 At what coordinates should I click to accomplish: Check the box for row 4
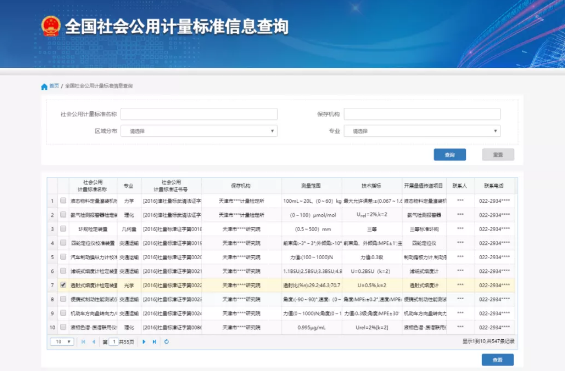pyautogui.click(x=63, y=243)
